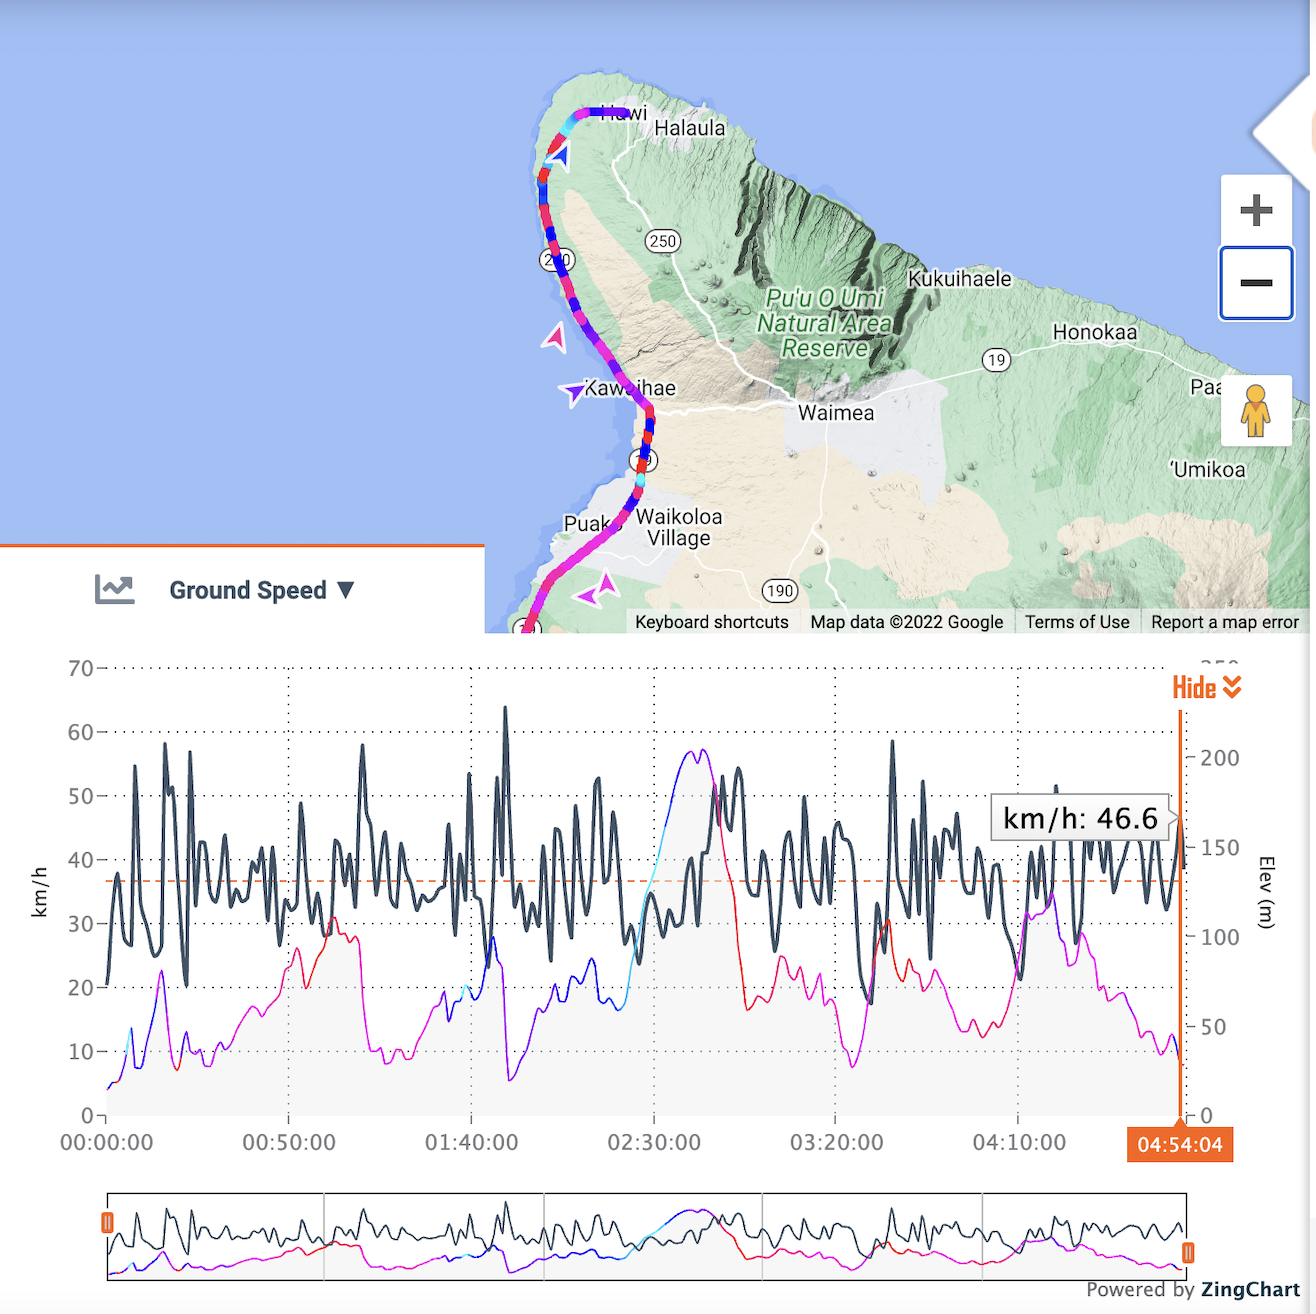Open Google's Terms of Use link
Image resolution: width=1316 pixels, height=1314 pixels.
[x=1077, y=621]
